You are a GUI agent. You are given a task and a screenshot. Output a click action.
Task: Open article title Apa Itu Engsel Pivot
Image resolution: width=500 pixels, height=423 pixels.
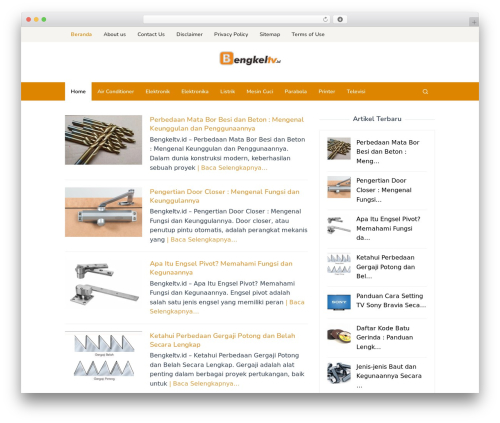coord(221,268)
